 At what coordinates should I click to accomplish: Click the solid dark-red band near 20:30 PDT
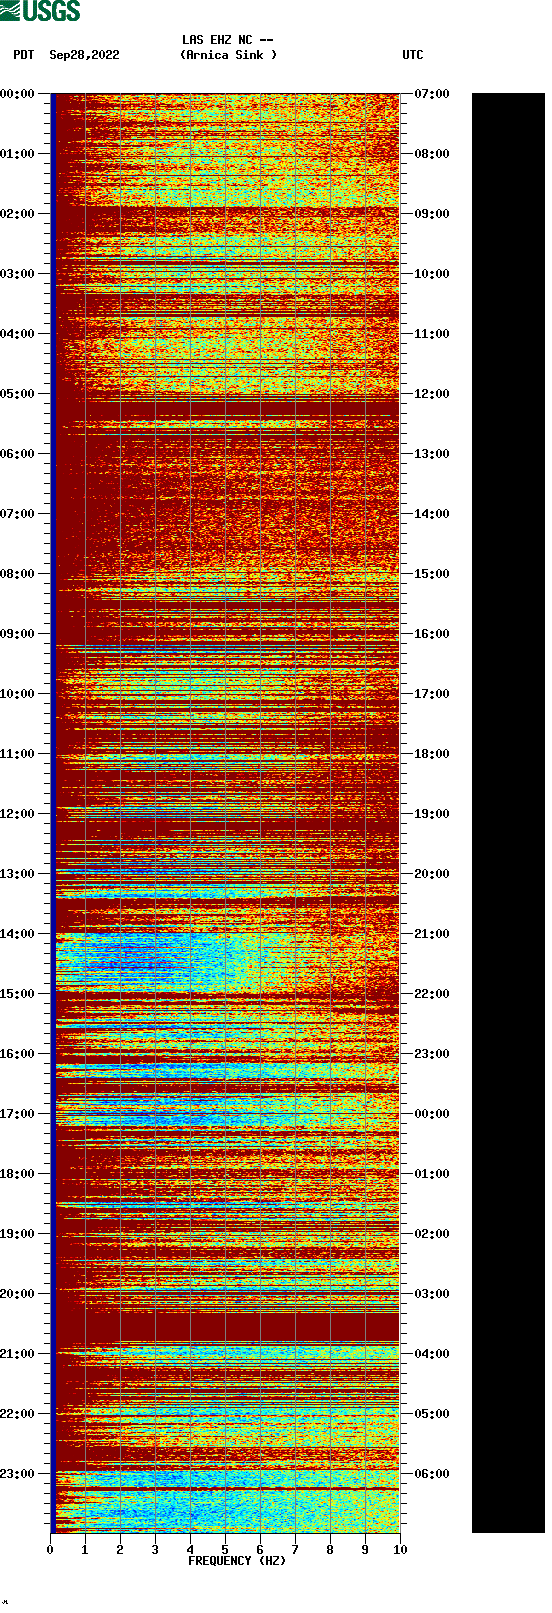[x=226, y=1327]
